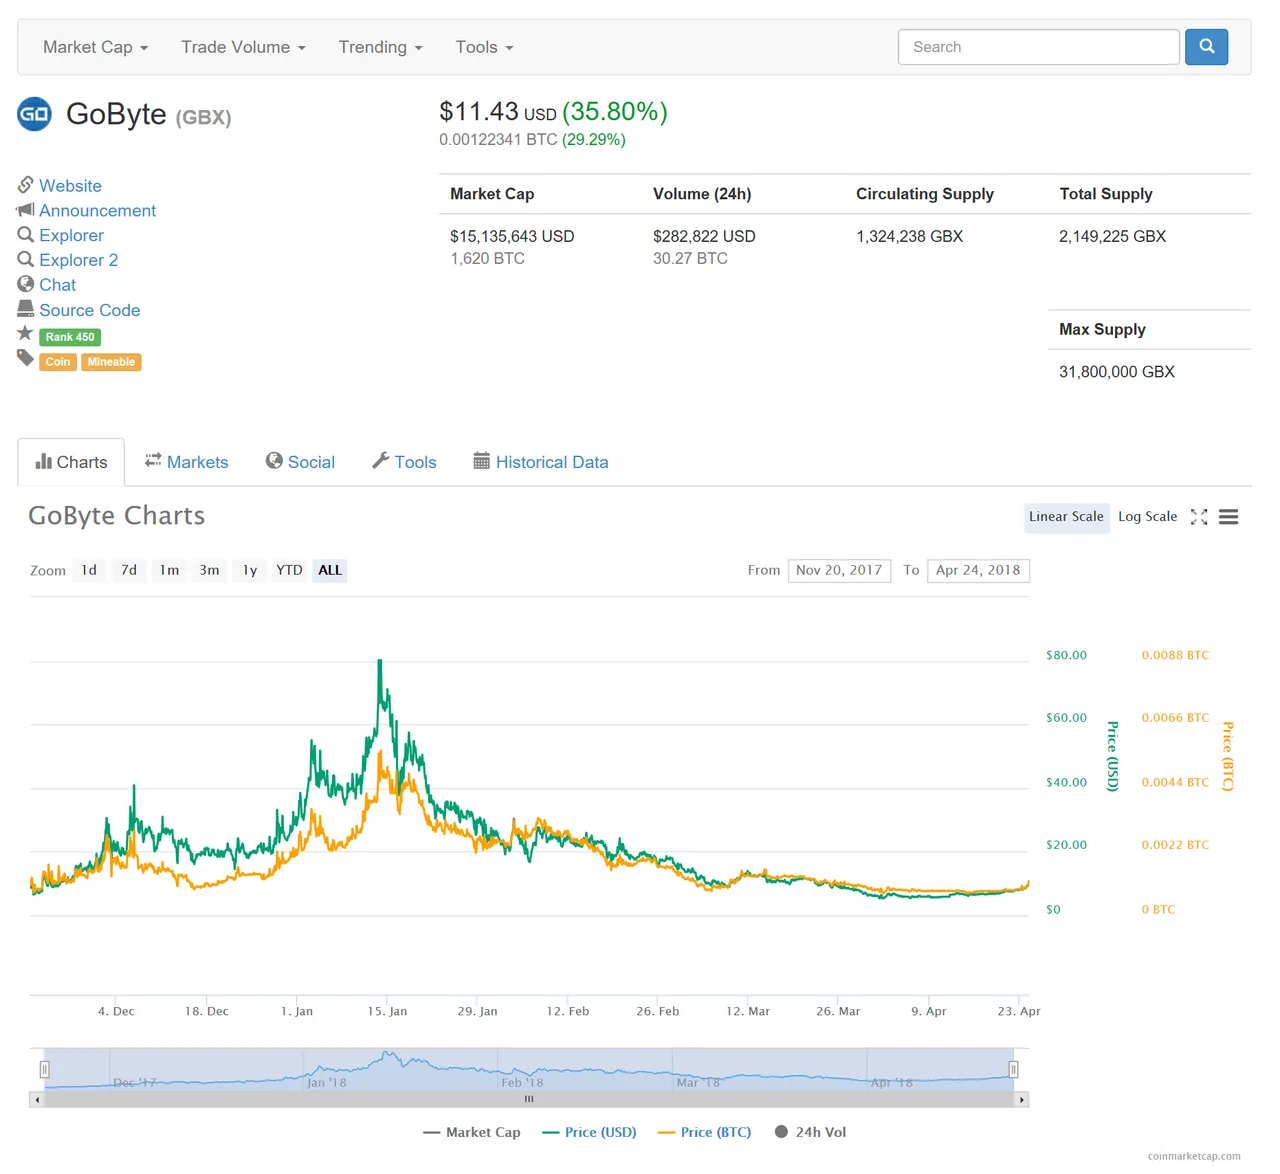Expand the Market Cap dropdown menu
The image size is (1280, 1174).
(95, 47)
